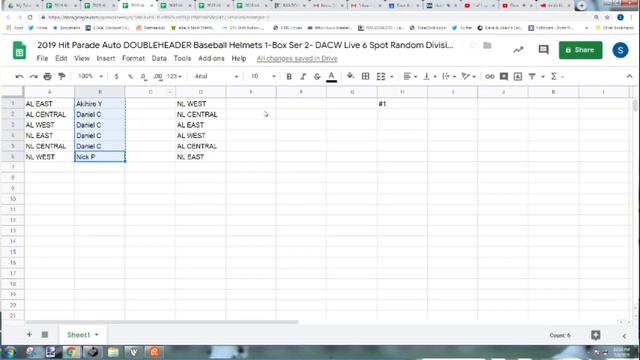Click the Chrome icon in taskbar
Viewport: 640px width, 360px height.
pos(71,352)
